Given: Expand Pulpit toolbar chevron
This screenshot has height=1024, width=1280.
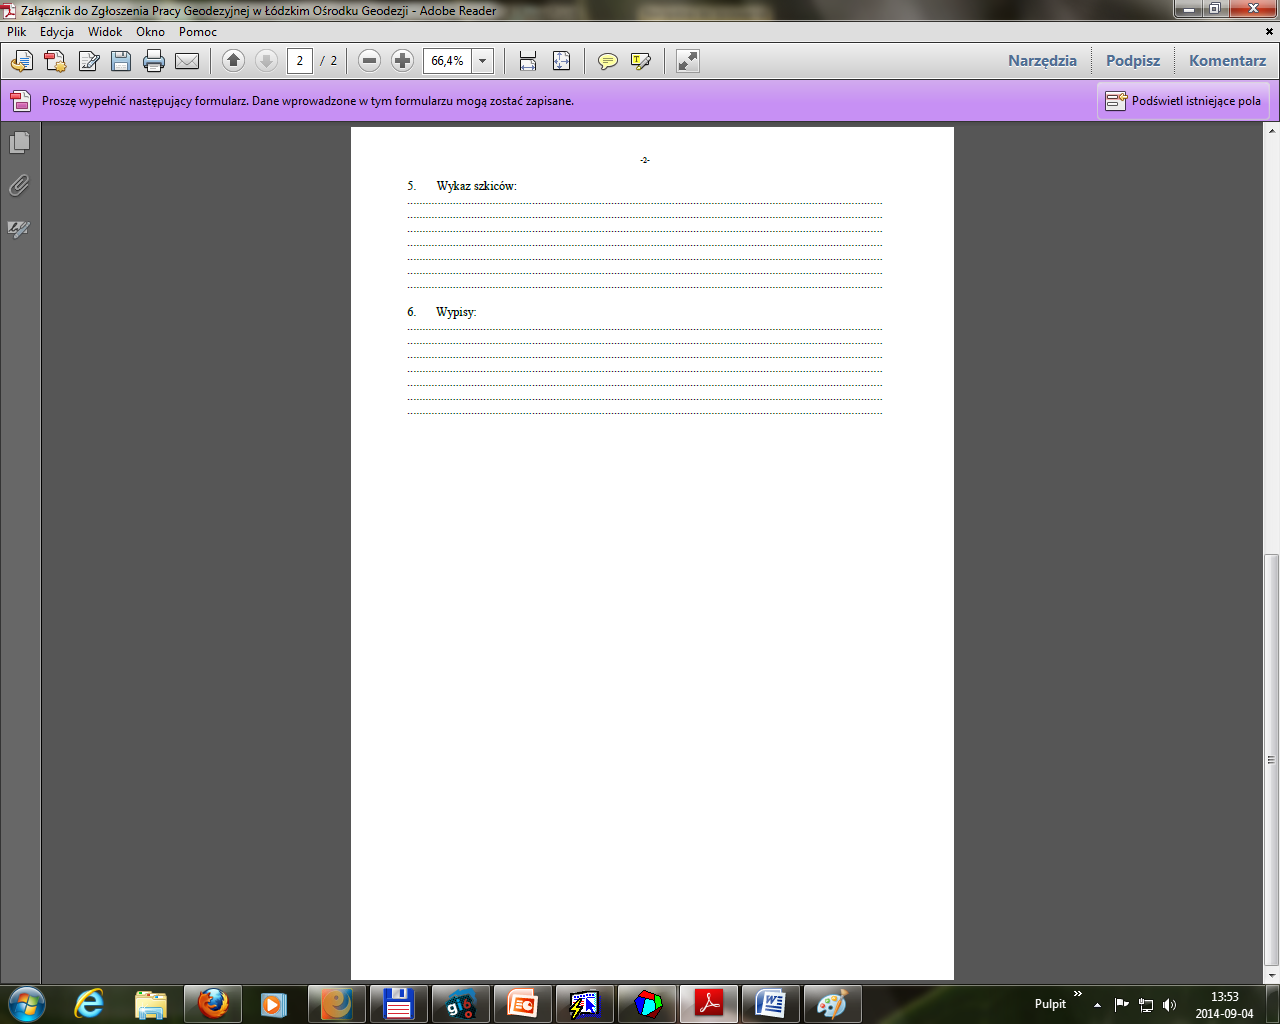Looking at the screenshot, I should point(1078,994).
